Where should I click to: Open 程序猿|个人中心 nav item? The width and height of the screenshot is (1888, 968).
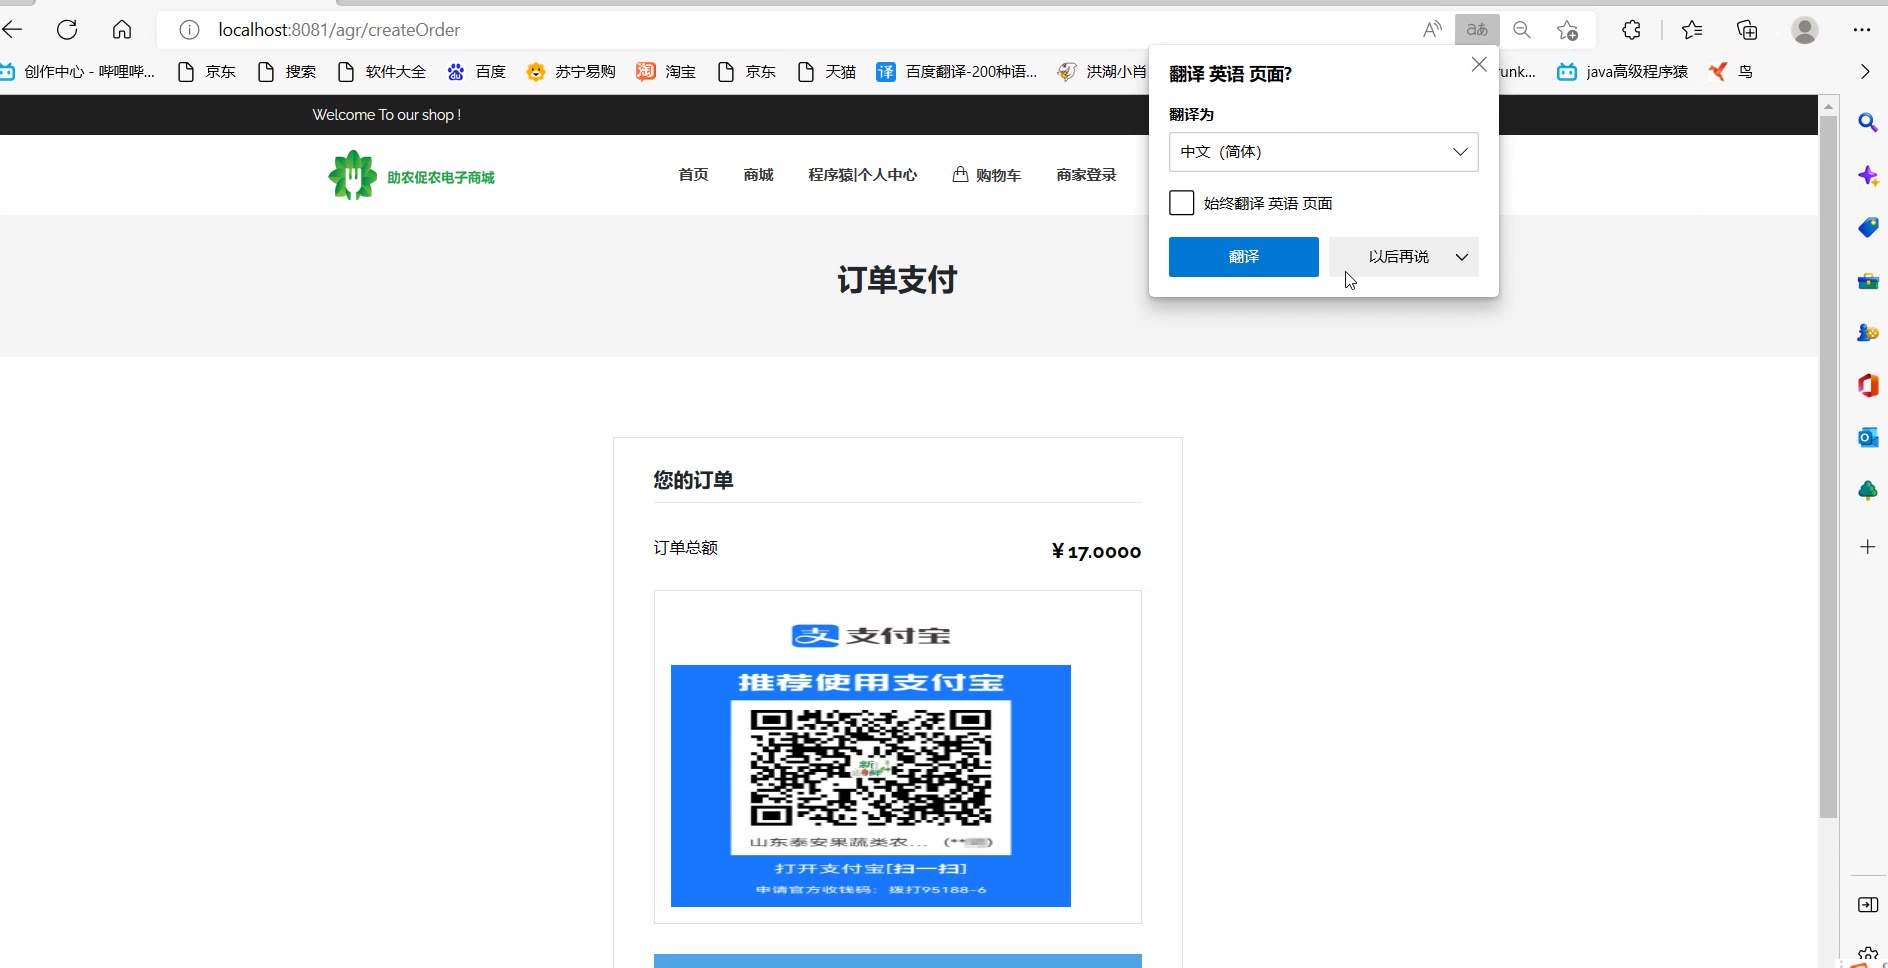click(x=862, y=175)
